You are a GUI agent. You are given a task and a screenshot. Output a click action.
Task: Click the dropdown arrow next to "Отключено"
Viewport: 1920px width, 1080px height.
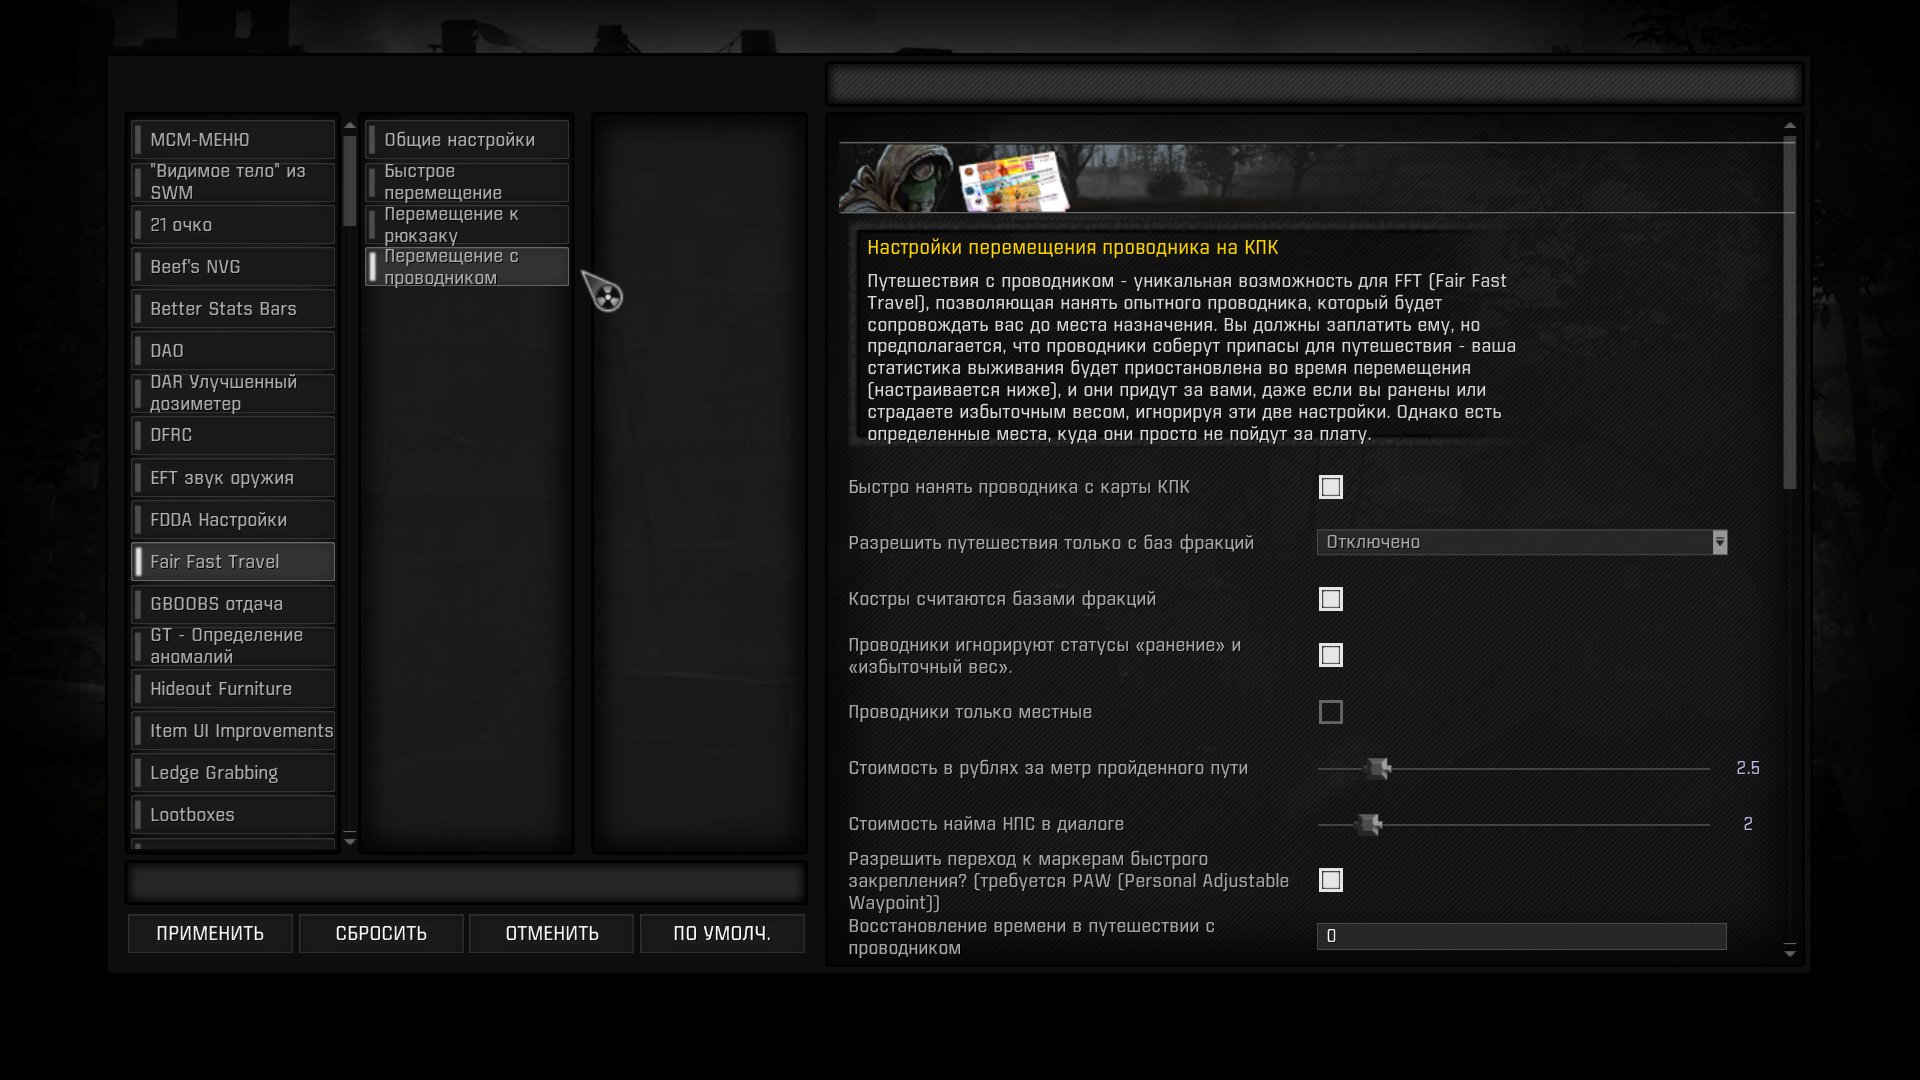click(x=1719, y=542)
